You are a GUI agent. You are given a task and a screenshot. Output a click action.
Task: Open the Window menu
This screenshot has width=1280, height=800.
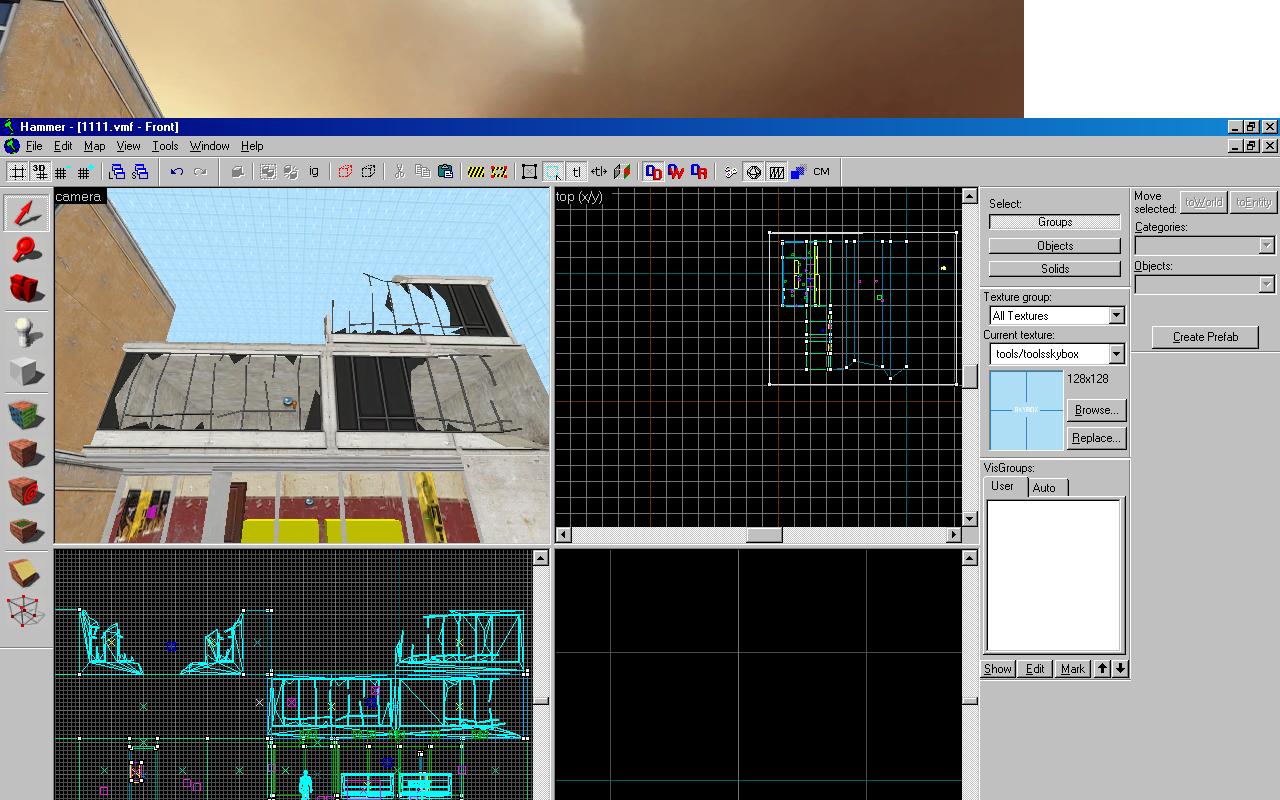pyautogui.click(x=210, y=146)
